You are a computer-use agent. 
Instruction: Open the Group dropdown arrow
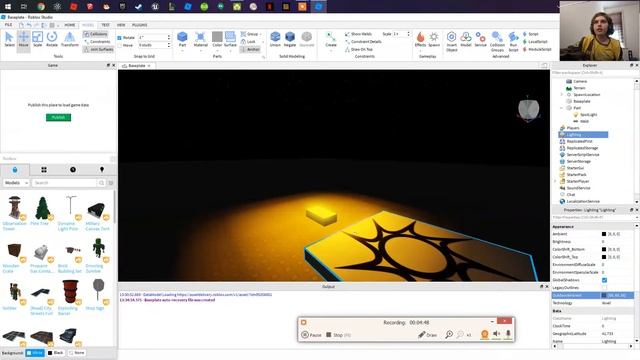[x=261, y=34]
